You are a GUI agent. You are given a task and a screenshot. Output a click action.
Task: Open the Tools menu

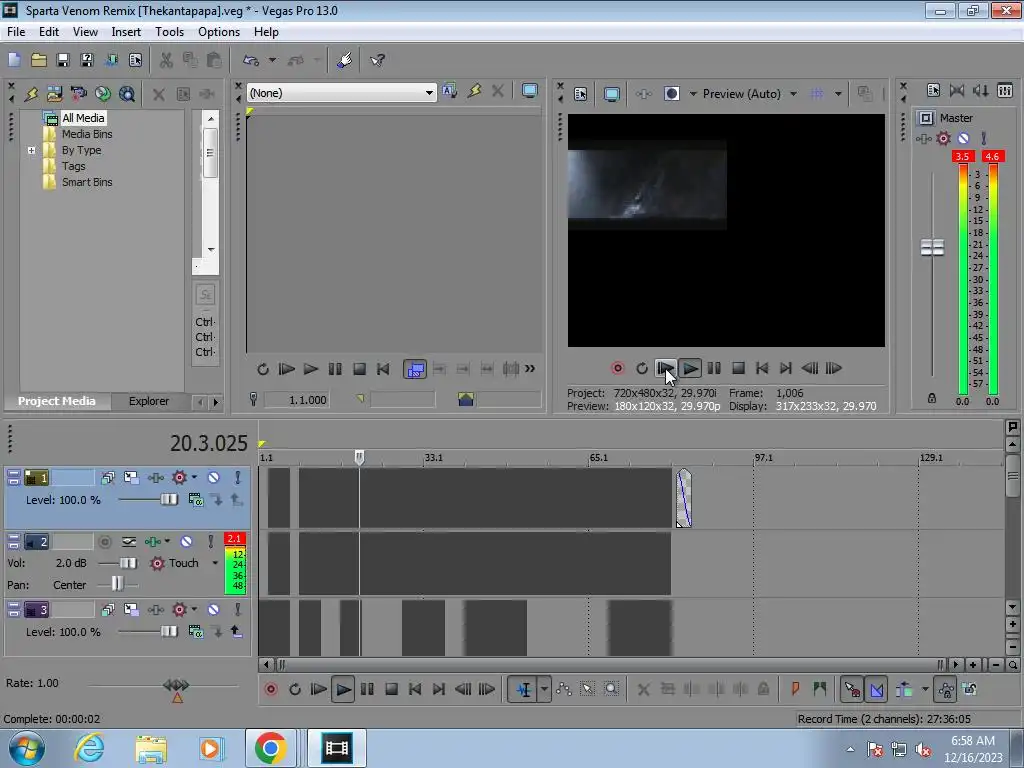coord(169,31)
